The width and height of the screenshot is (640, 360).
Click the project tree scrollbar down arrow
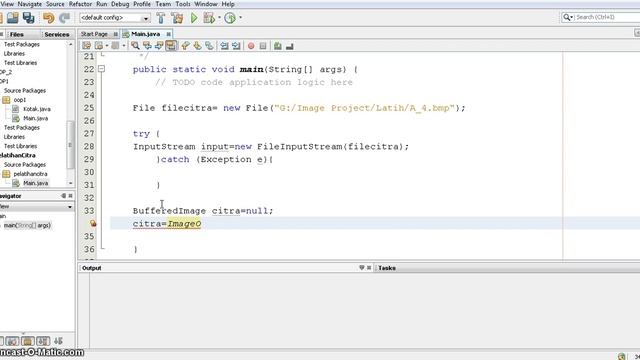coord(71,183)
